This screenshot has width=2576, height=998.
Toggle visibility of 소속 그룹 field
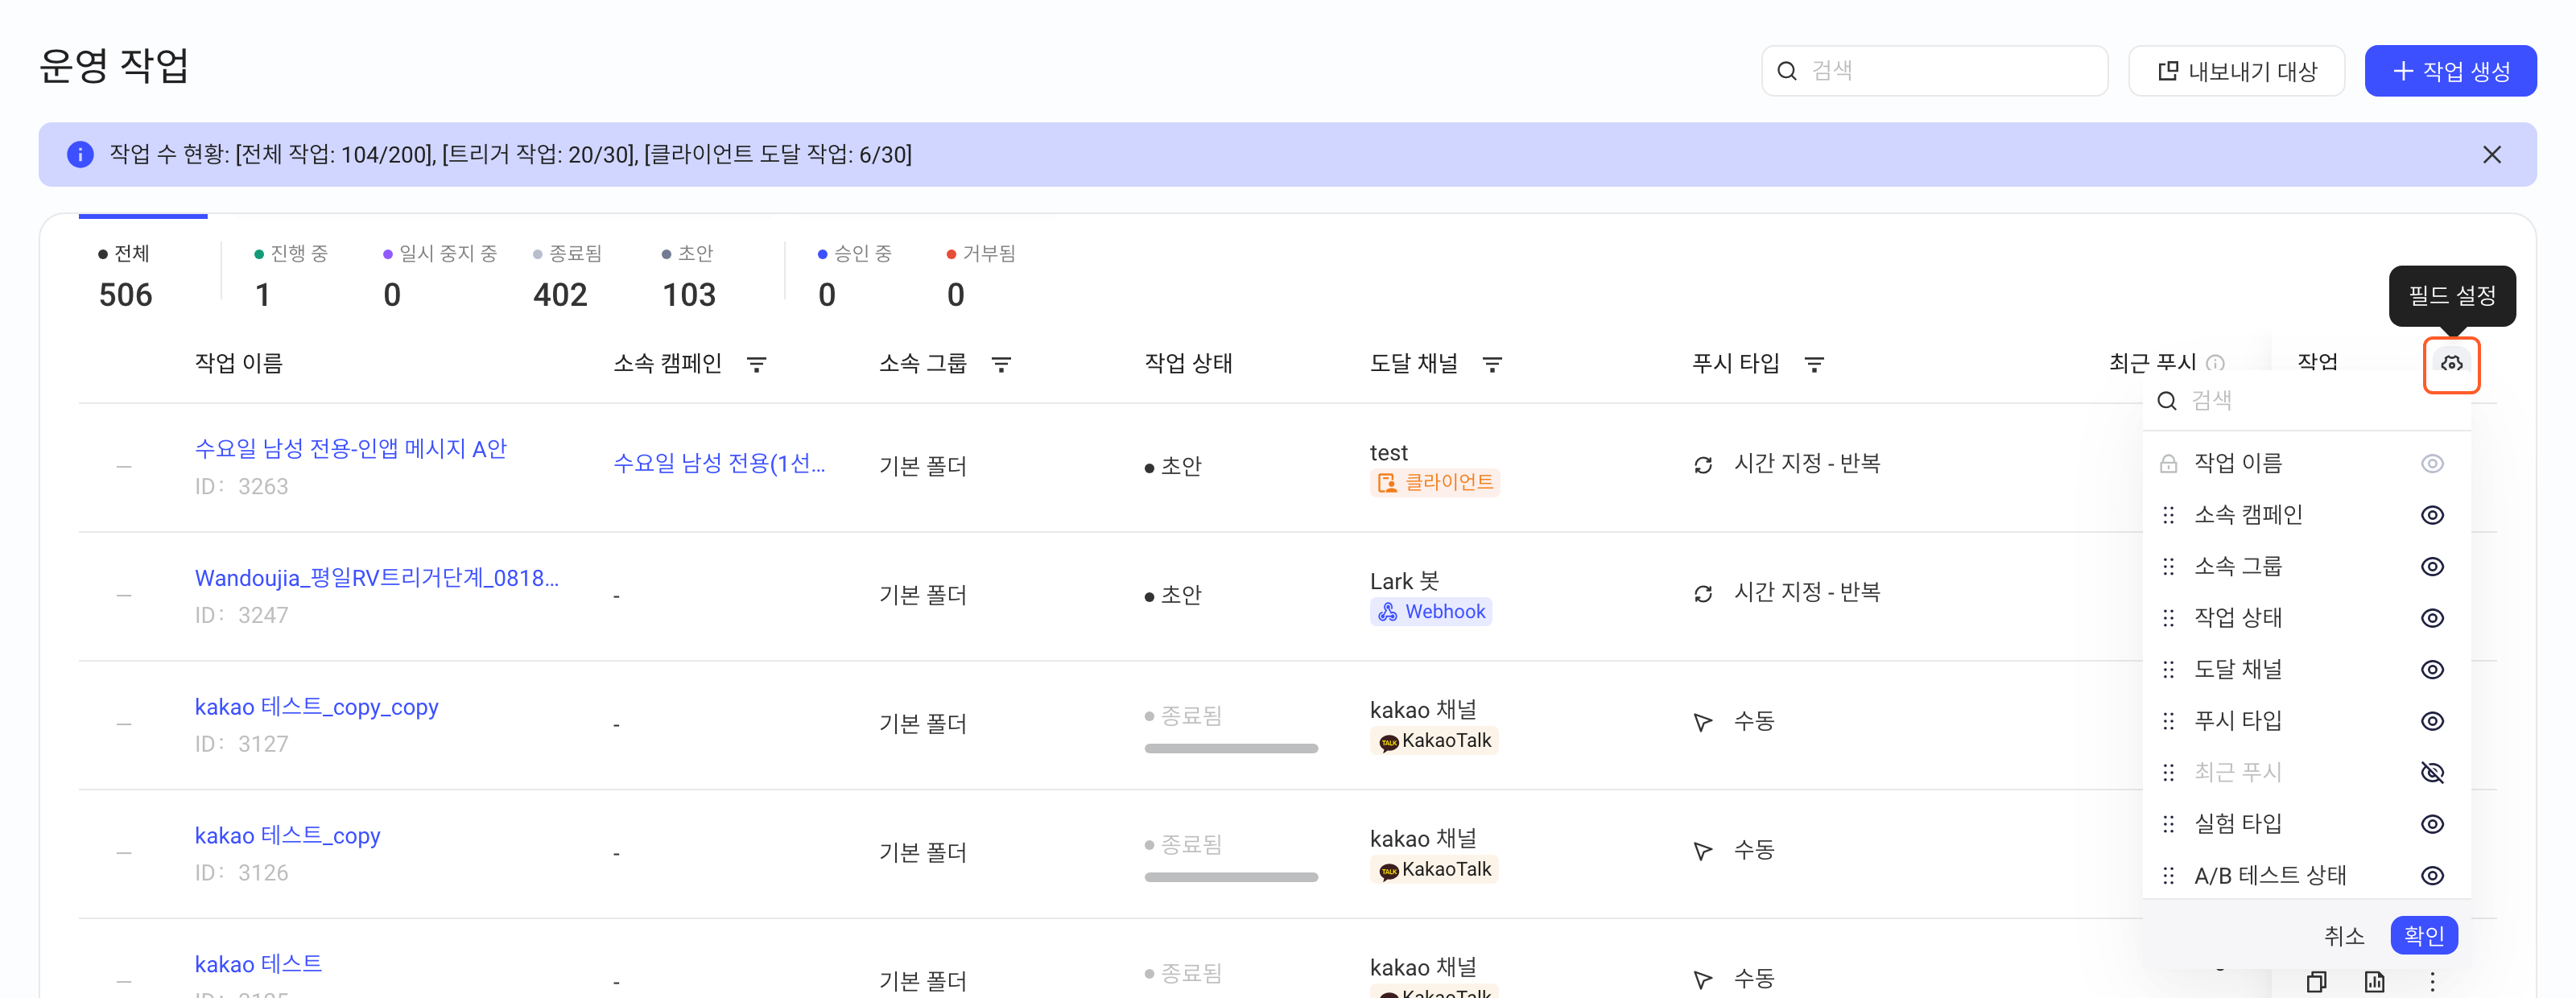pos(2432,567)
